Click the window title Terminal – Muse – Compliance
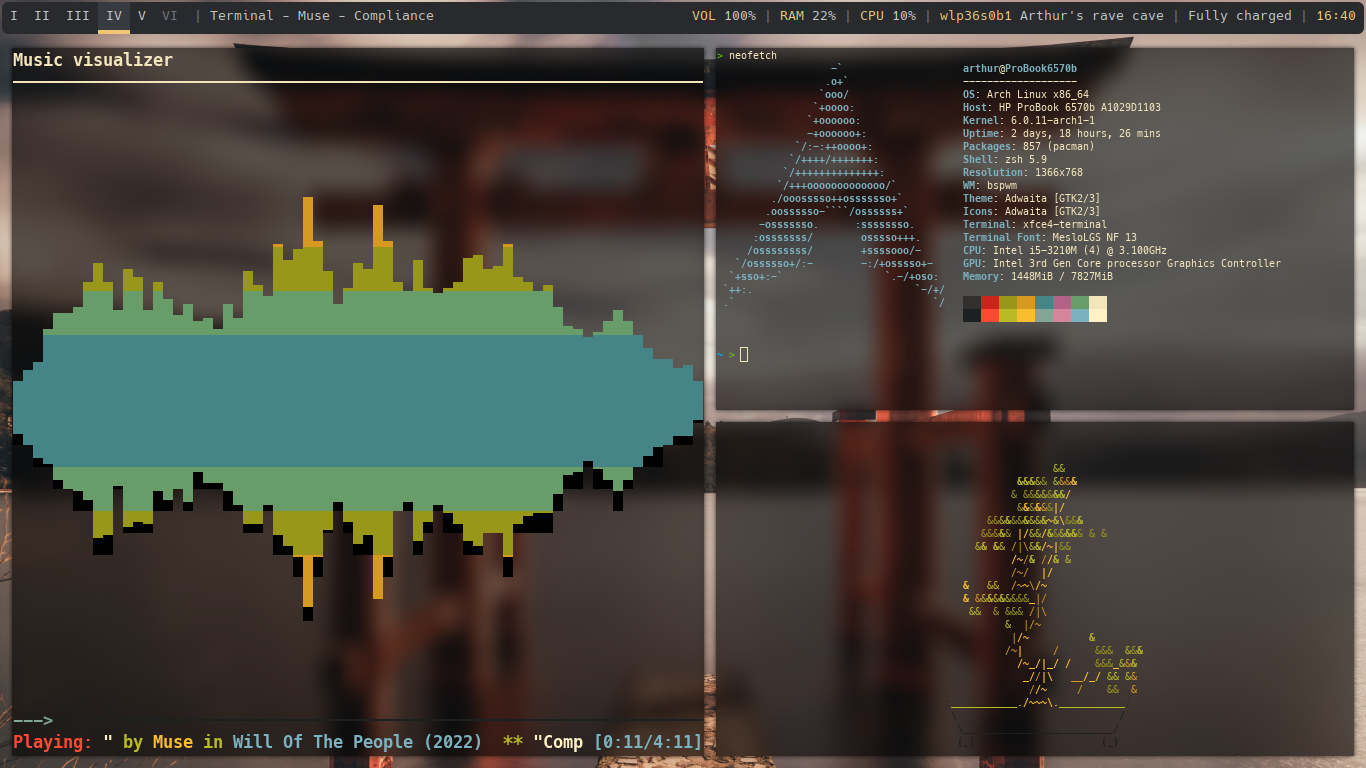1366x768 pixels. (x=322, y=16)
